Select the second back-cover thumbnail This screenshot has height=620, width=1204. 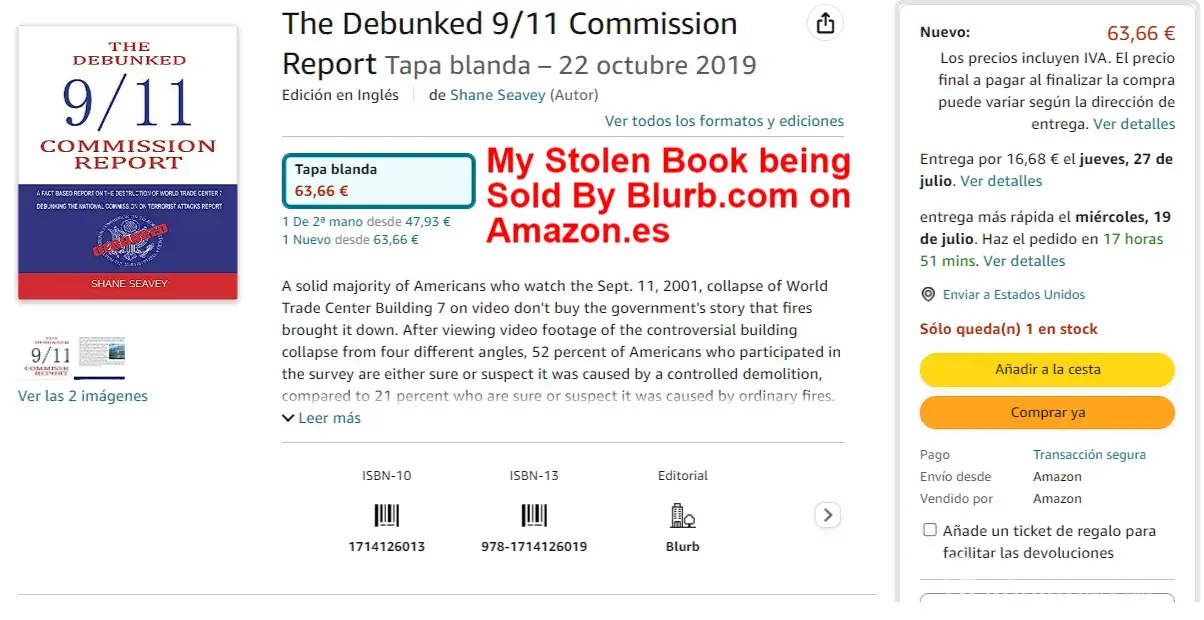pos(102,357)
